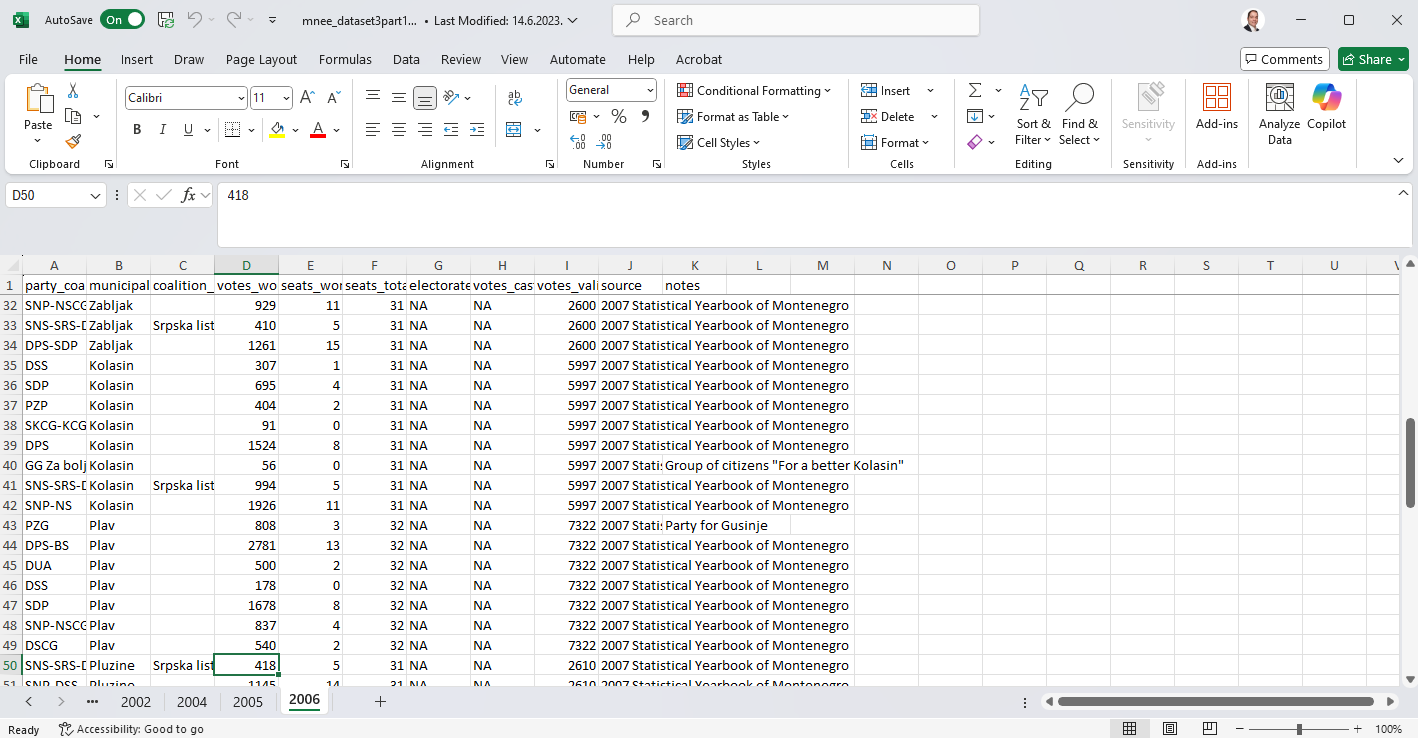Click the zoom slider in status bar
This screenshot has height=738, width=1418.
(1299, 729)
